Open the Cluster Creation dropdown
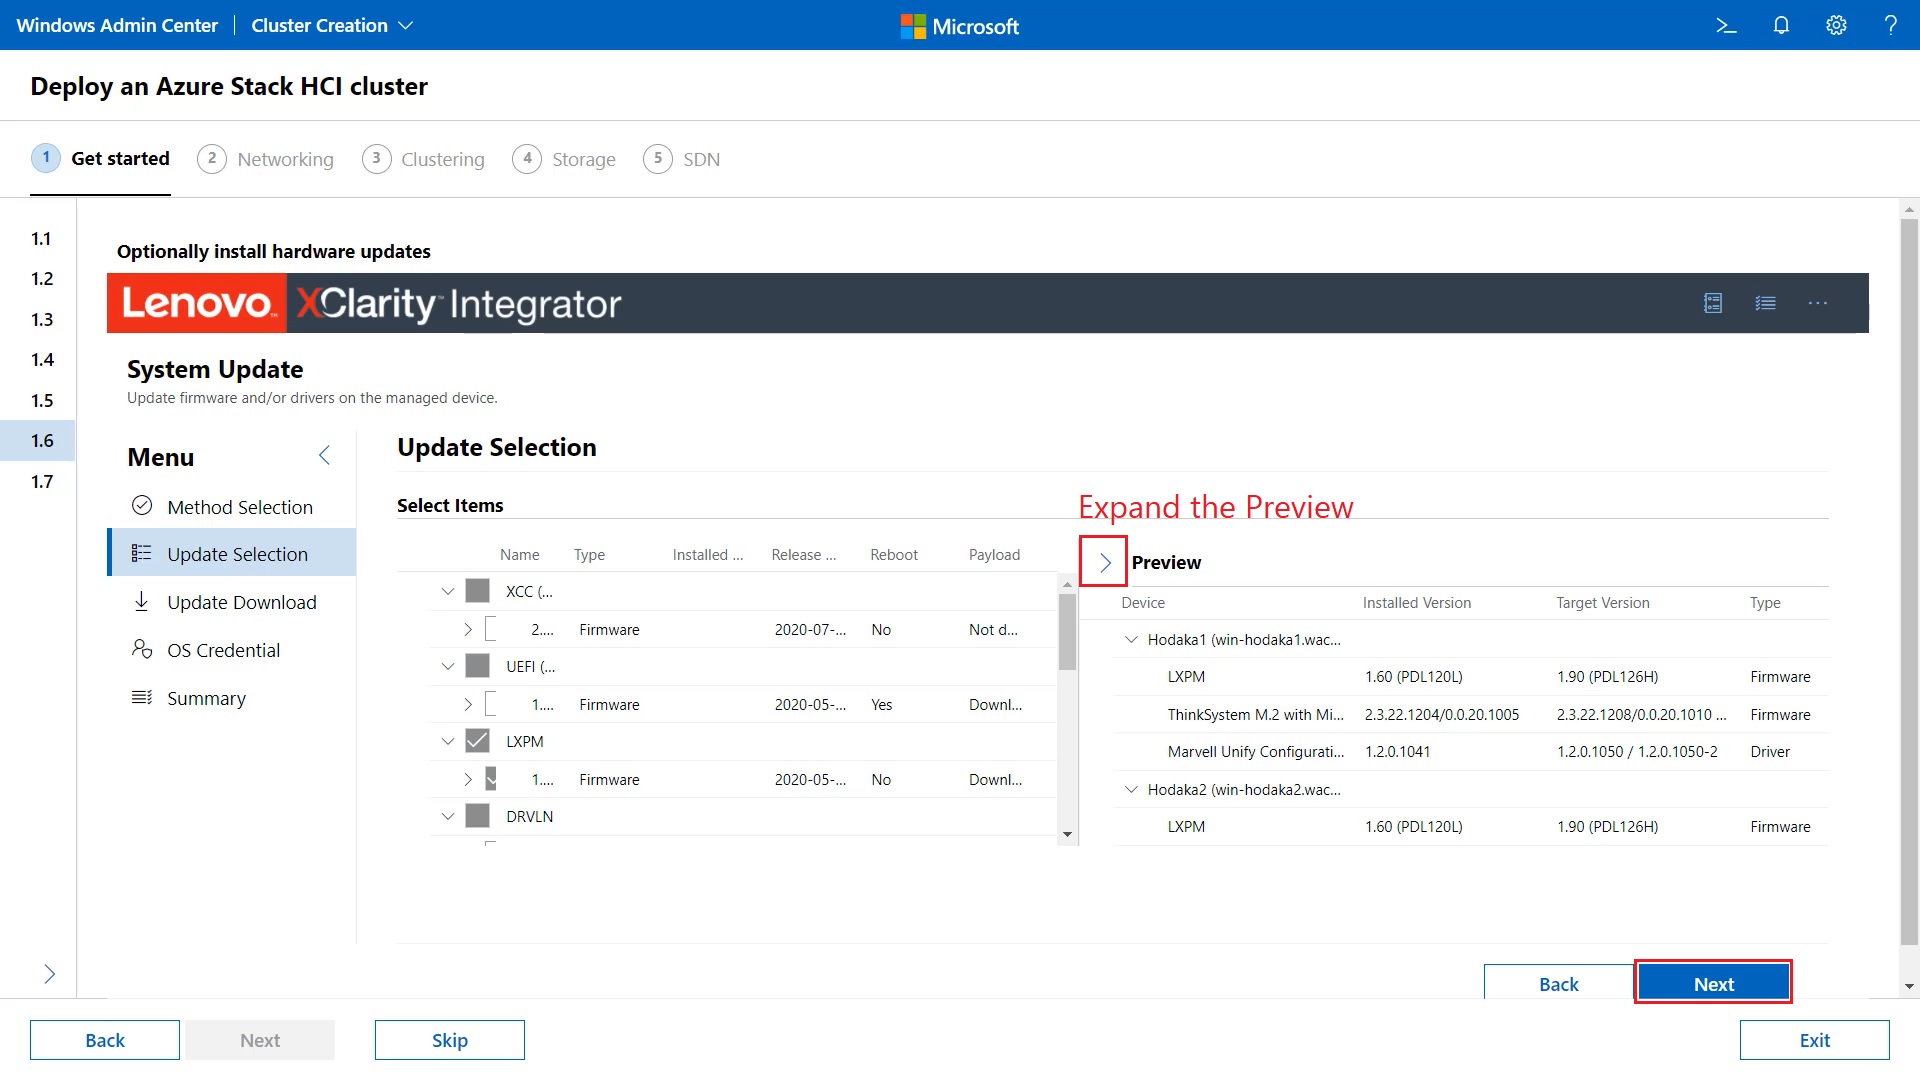 click(331, 25)
